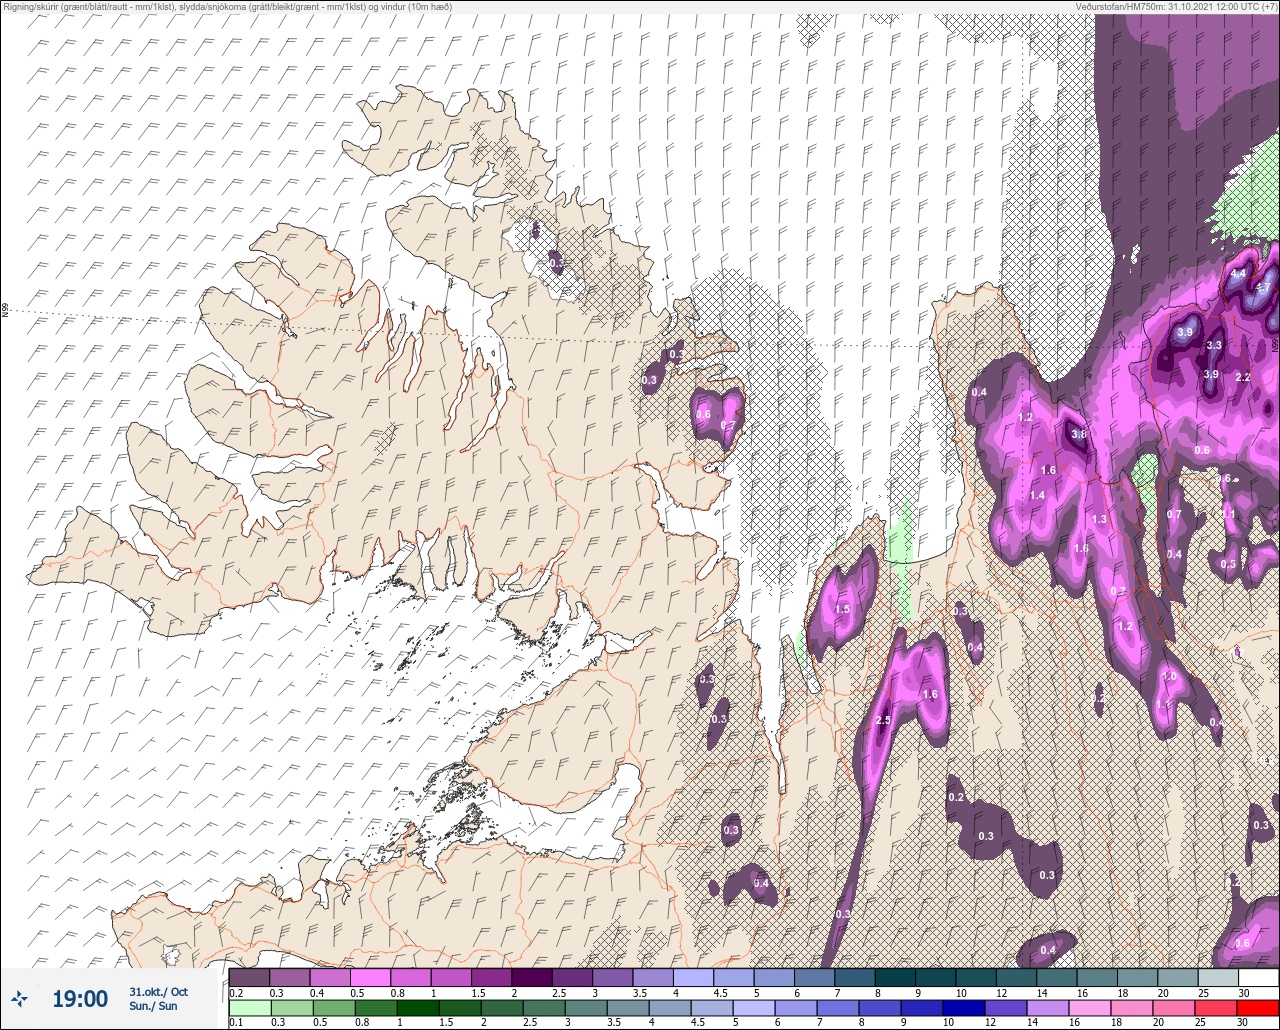
Task: Pick the dark purple upper legend swatch 2
Action: (x=532, y=977)
